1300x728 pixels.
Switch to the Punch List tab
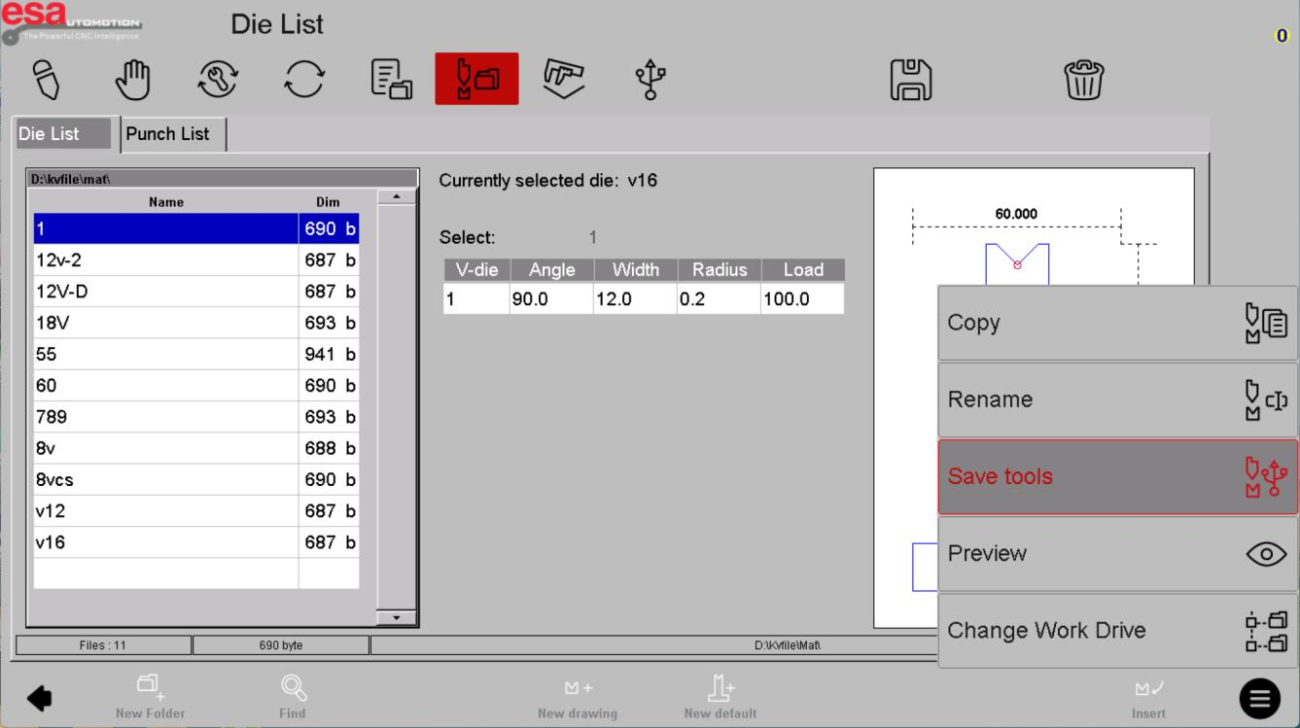pos(168,134)
